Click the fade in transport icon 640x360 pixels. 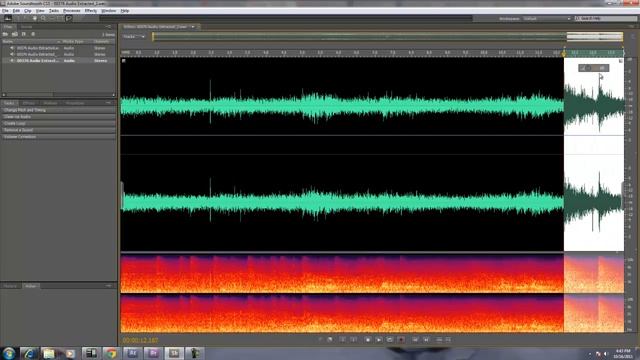pyautogui.click(x=439, y=340)
